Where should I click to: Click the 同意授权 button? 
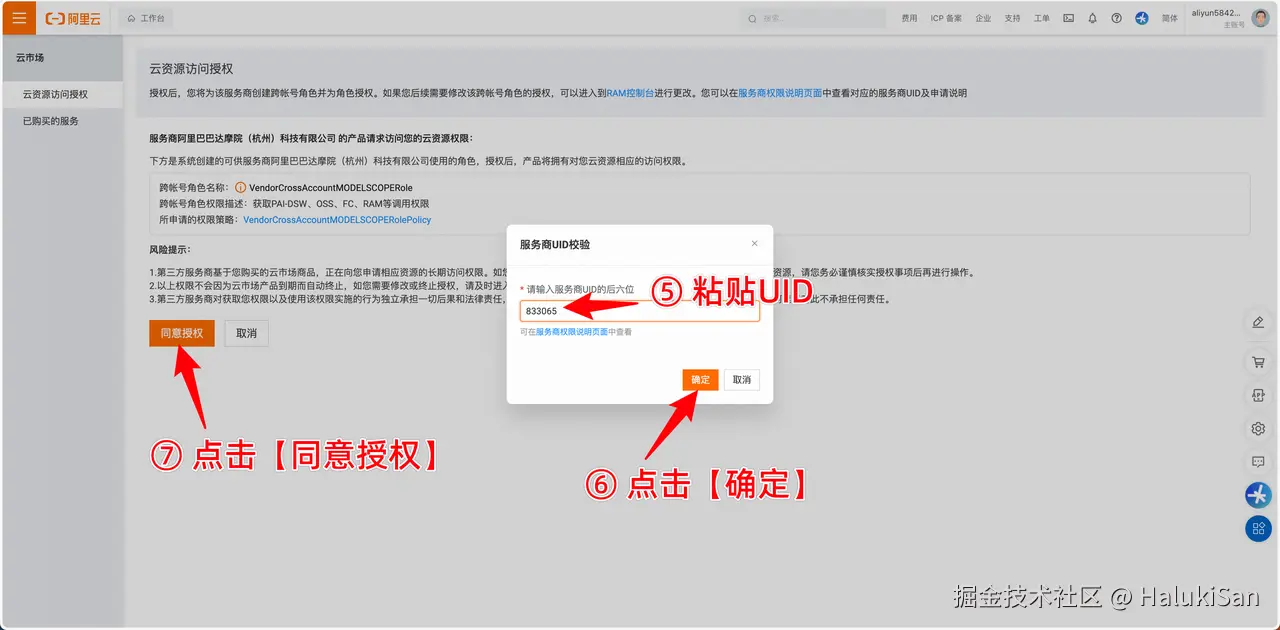[x=182, y=333]
